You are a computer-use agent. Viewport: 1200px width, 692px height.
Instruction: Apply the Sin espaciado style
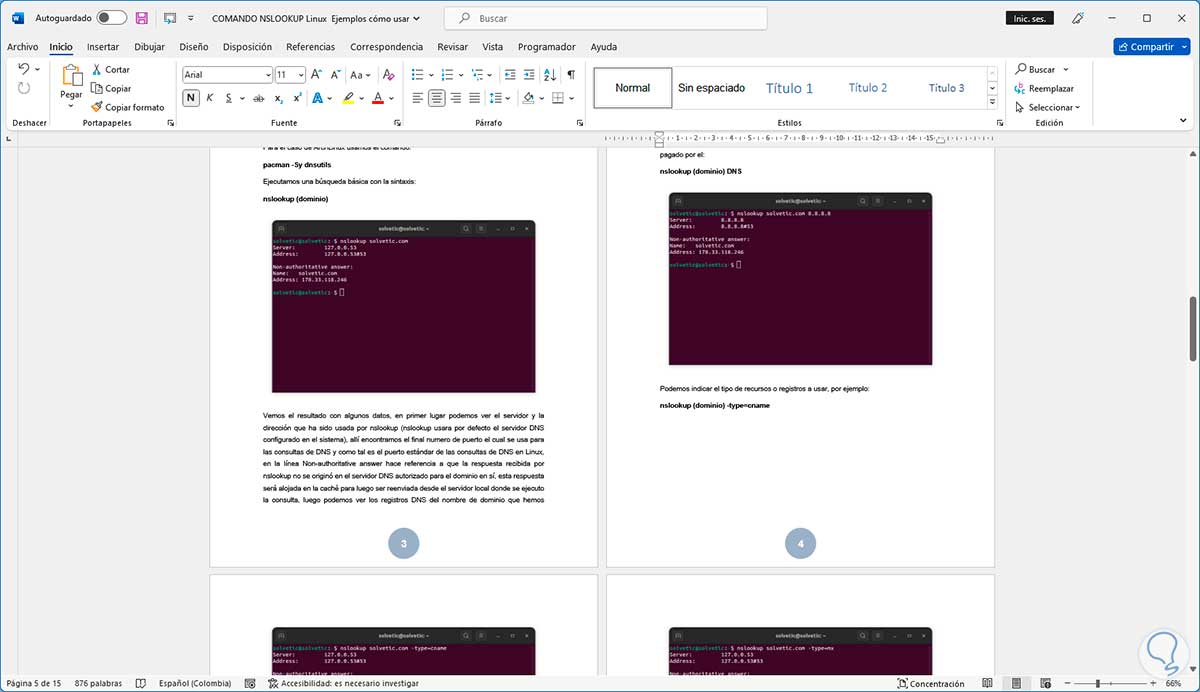[x=711, y=88]
